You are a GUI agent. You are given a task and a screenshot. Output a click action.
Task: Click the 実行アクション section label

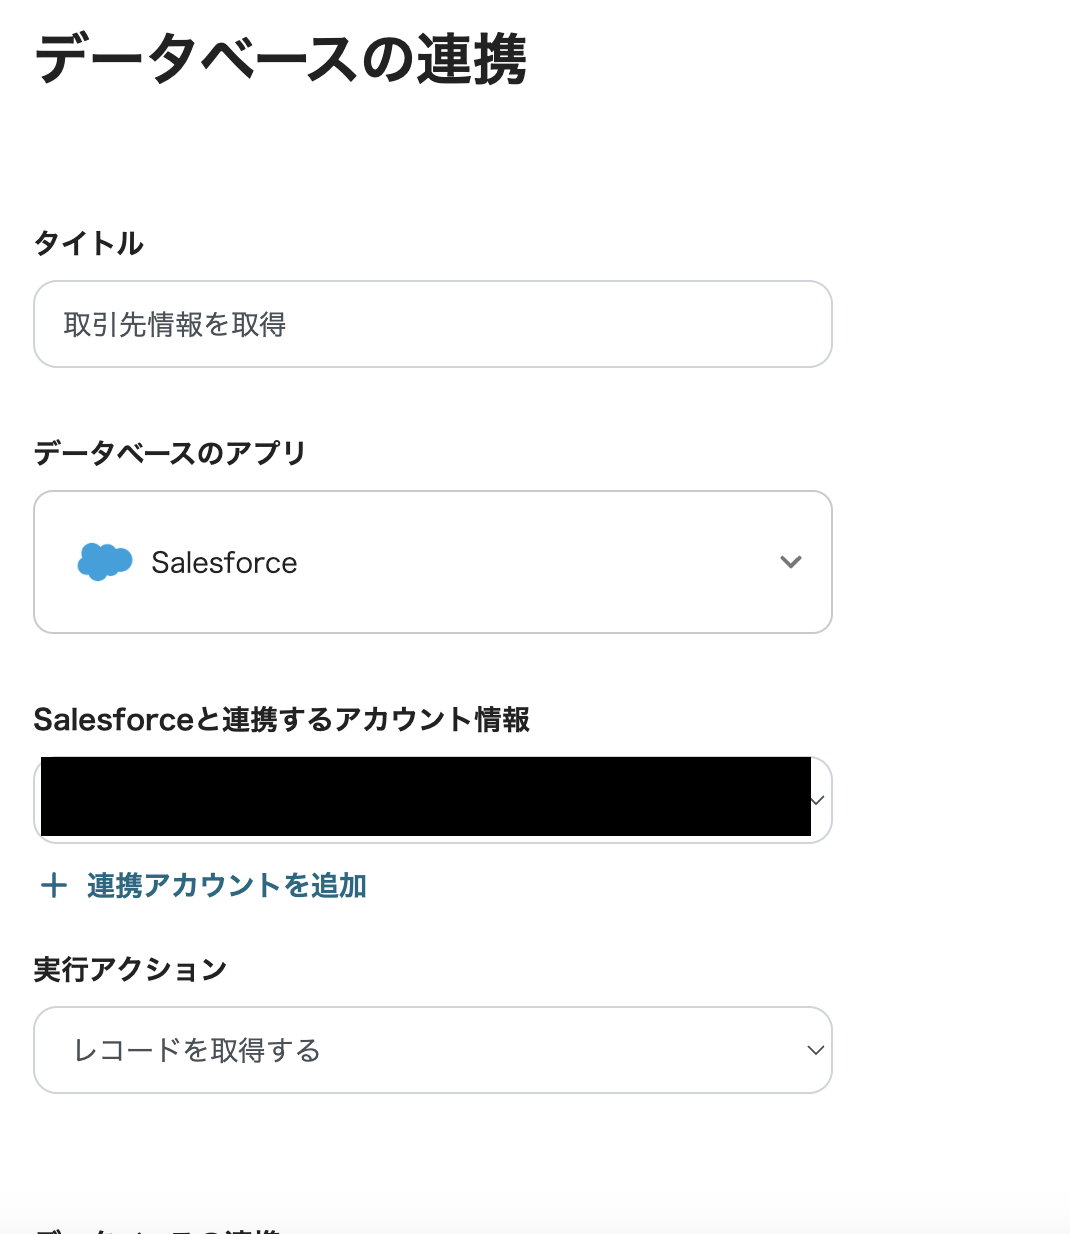[x=130, y=968]
